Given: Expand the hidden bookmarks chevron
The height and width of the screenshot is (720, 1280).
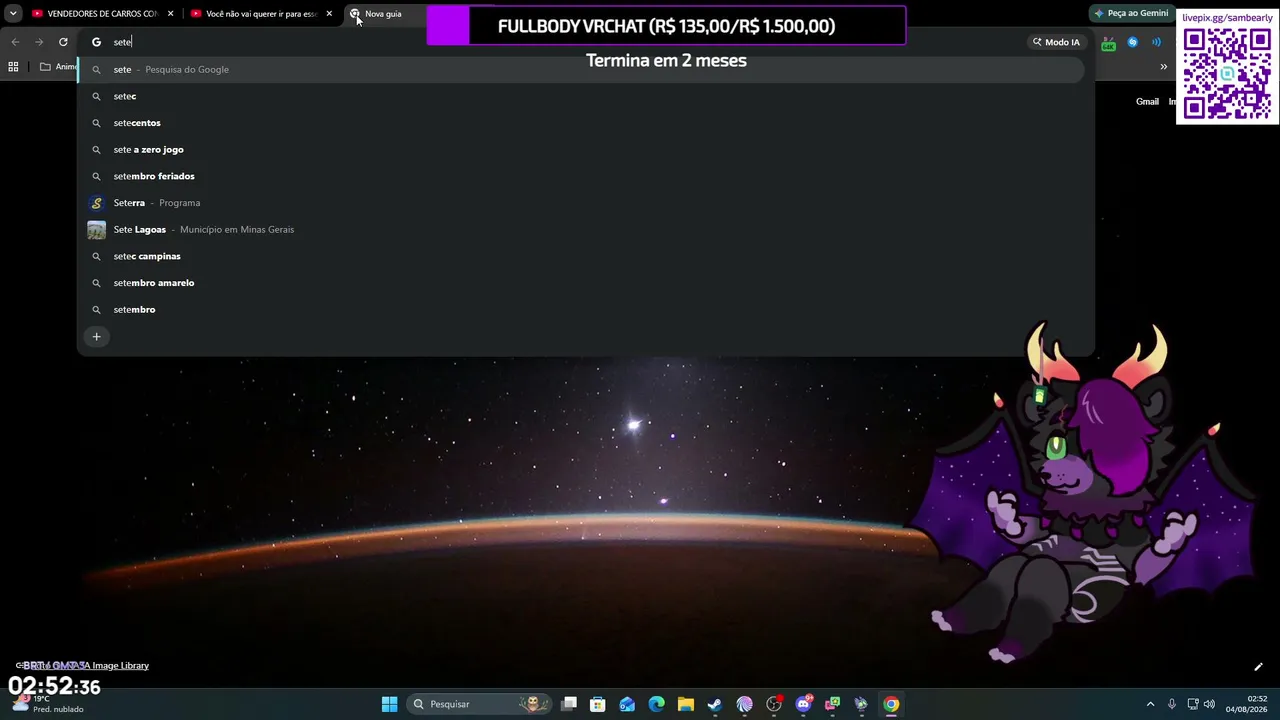Looking at the screenshot, I should click(x=1163, y=67).
